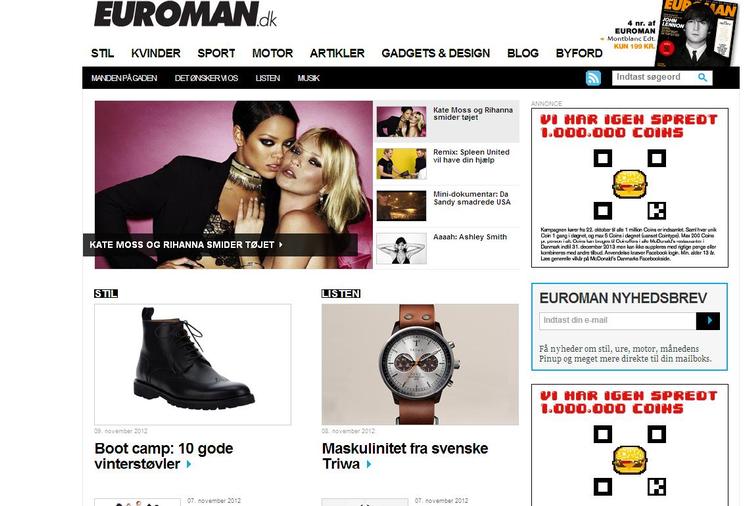Open the STIL menu

(102, 53)
